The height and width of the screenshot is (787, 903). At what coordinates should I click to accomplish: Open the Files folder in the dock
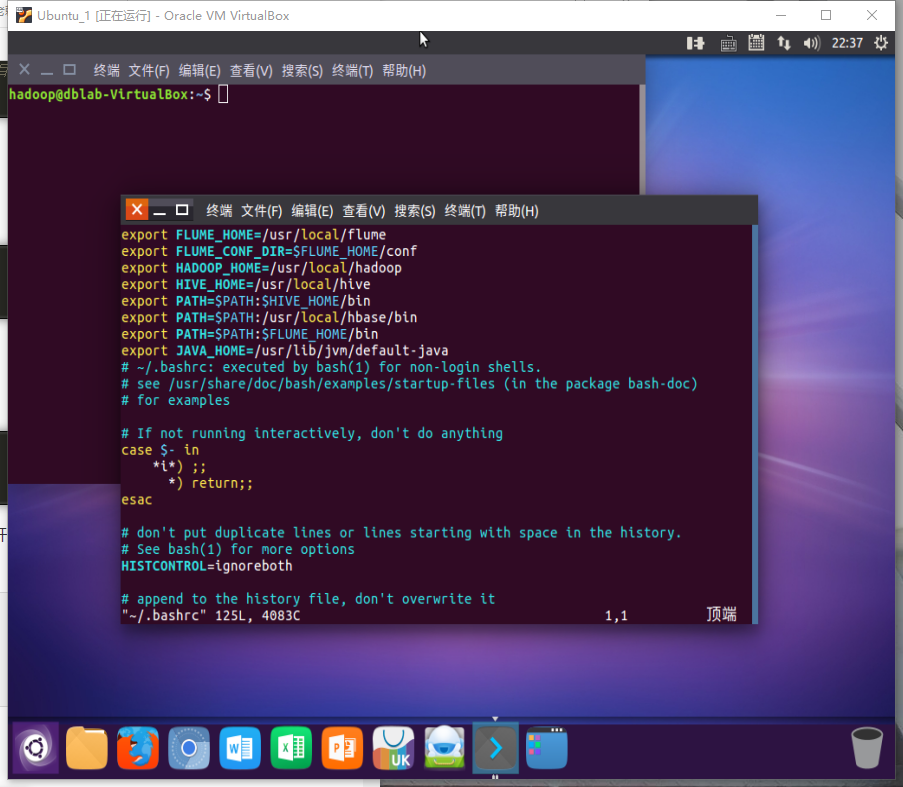click(x=86, y=747)
